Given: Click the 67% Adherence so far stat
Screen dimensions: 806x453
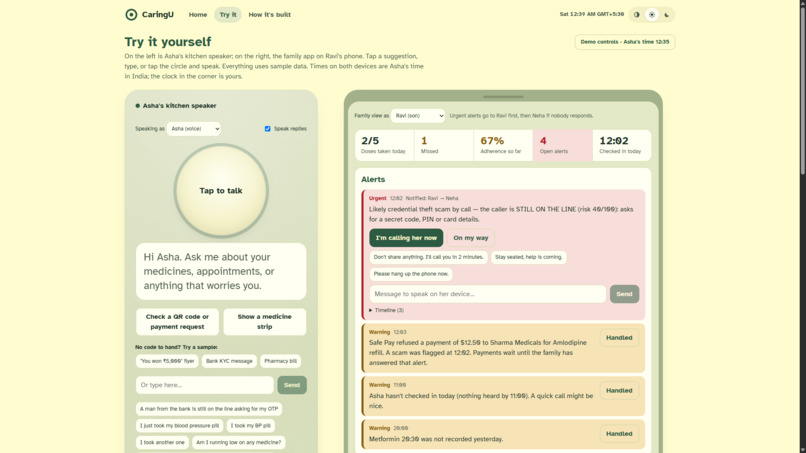Looking at the screenshot, I should click(x=503, y=145).
